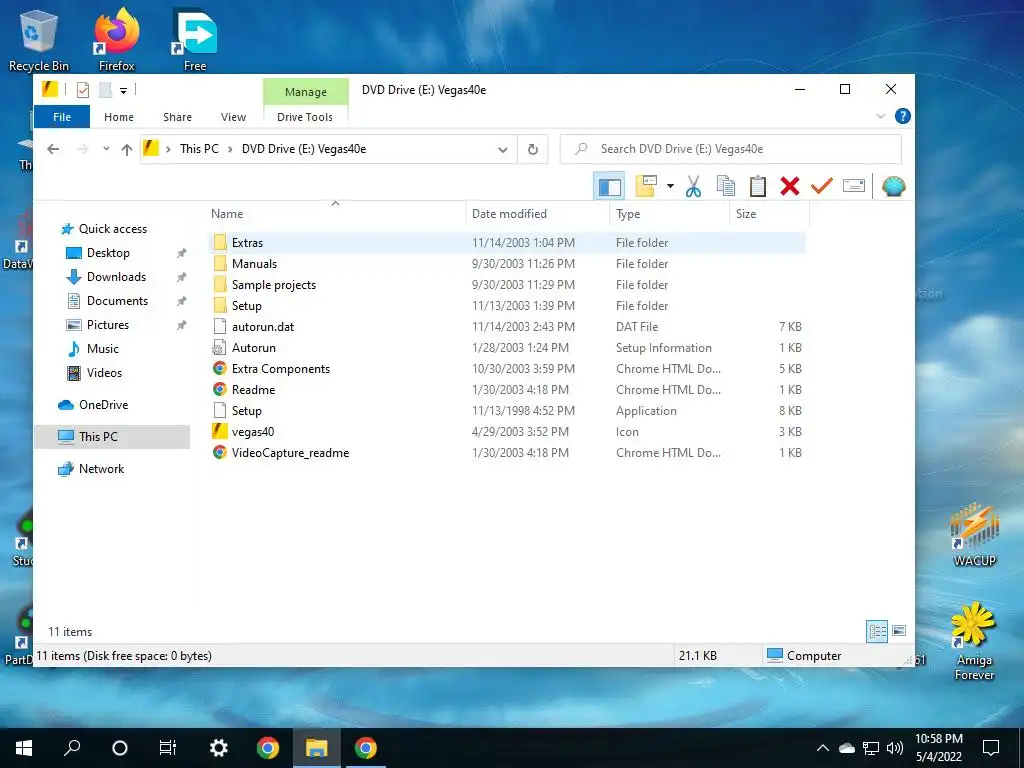Screen dimensions: 1024x768
Task: Select the Setup application file
Action: pyautogui.click(x=507, y=411)
